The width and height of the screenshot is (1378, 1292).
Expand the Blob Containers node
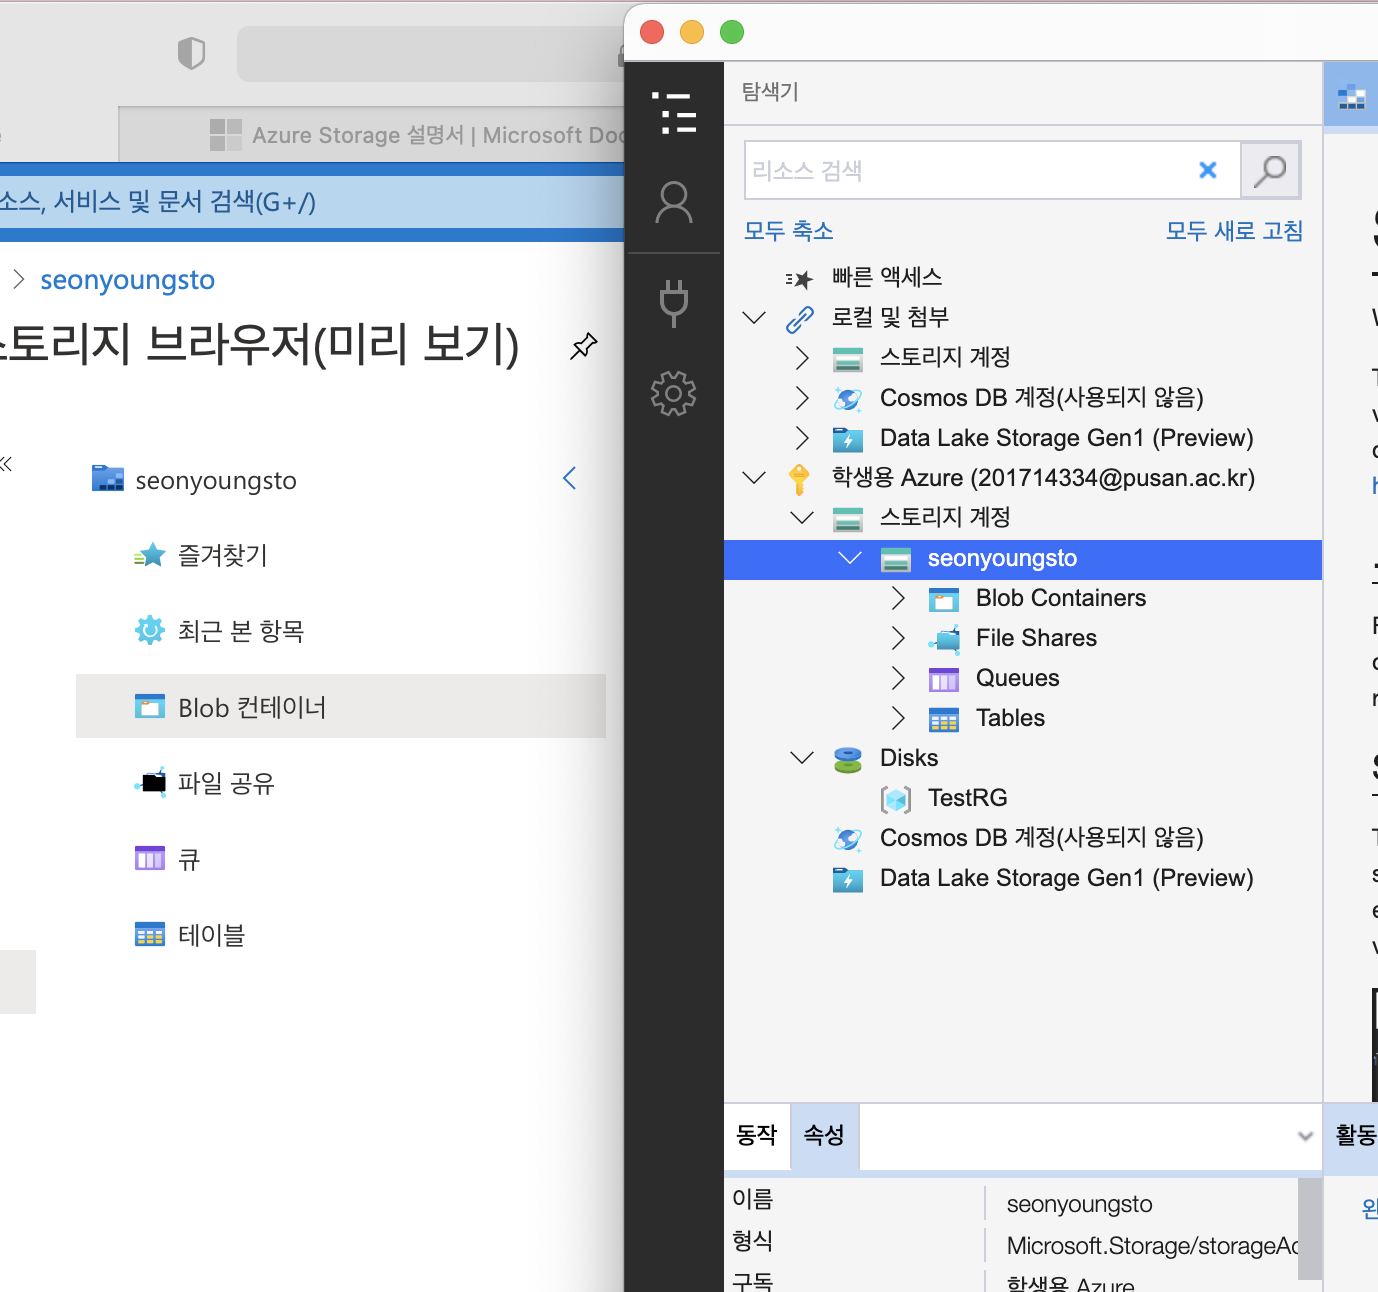coord(898,598)
